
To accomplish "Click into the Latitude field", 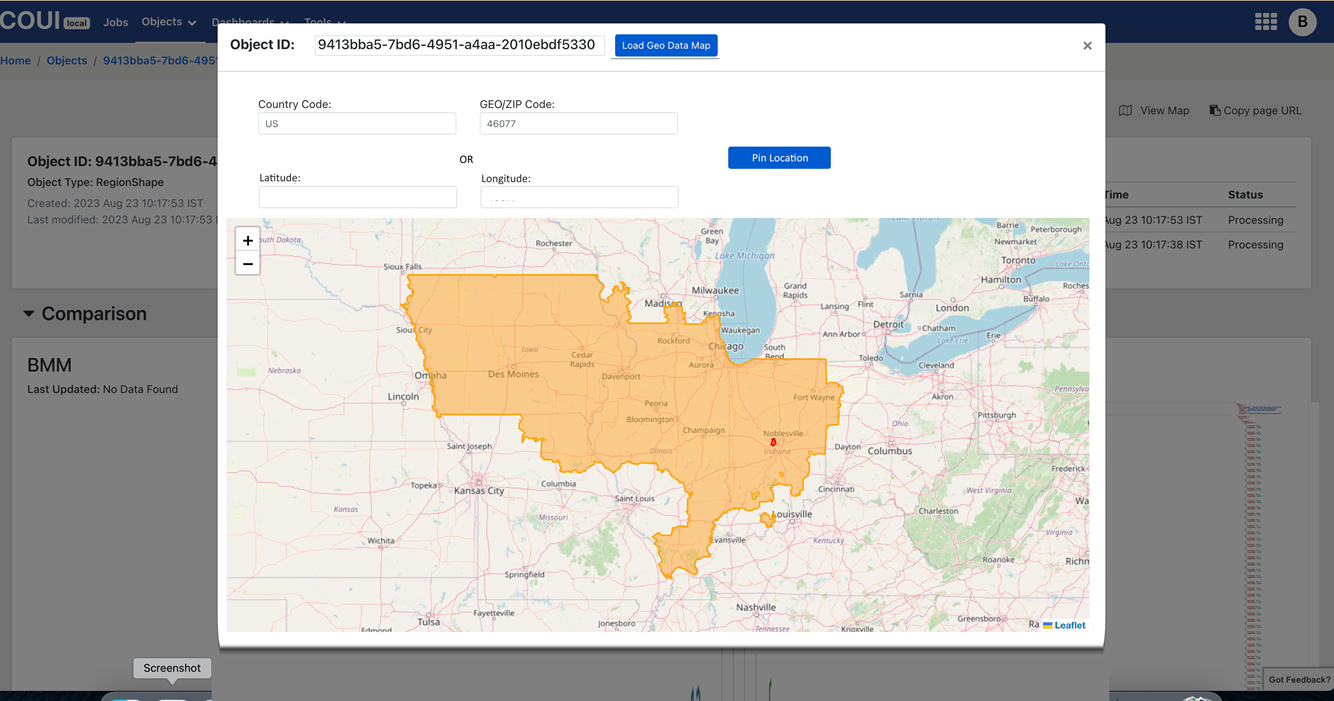I will click(358, 197).
